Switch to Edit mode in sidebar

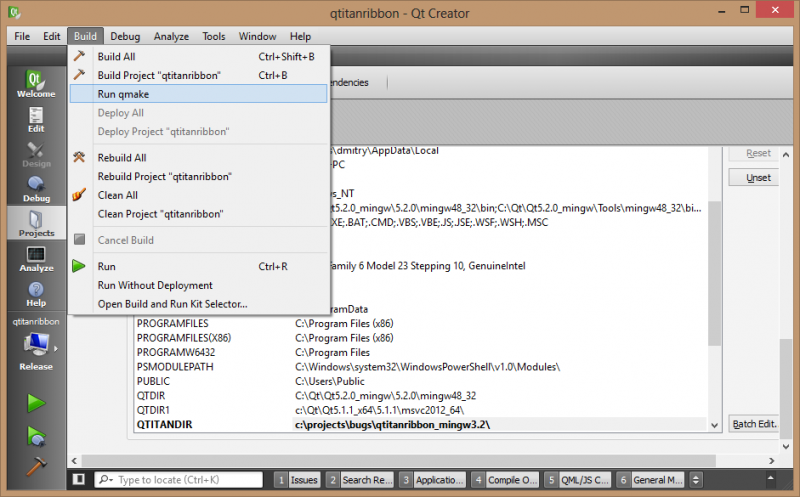(35, 120)
